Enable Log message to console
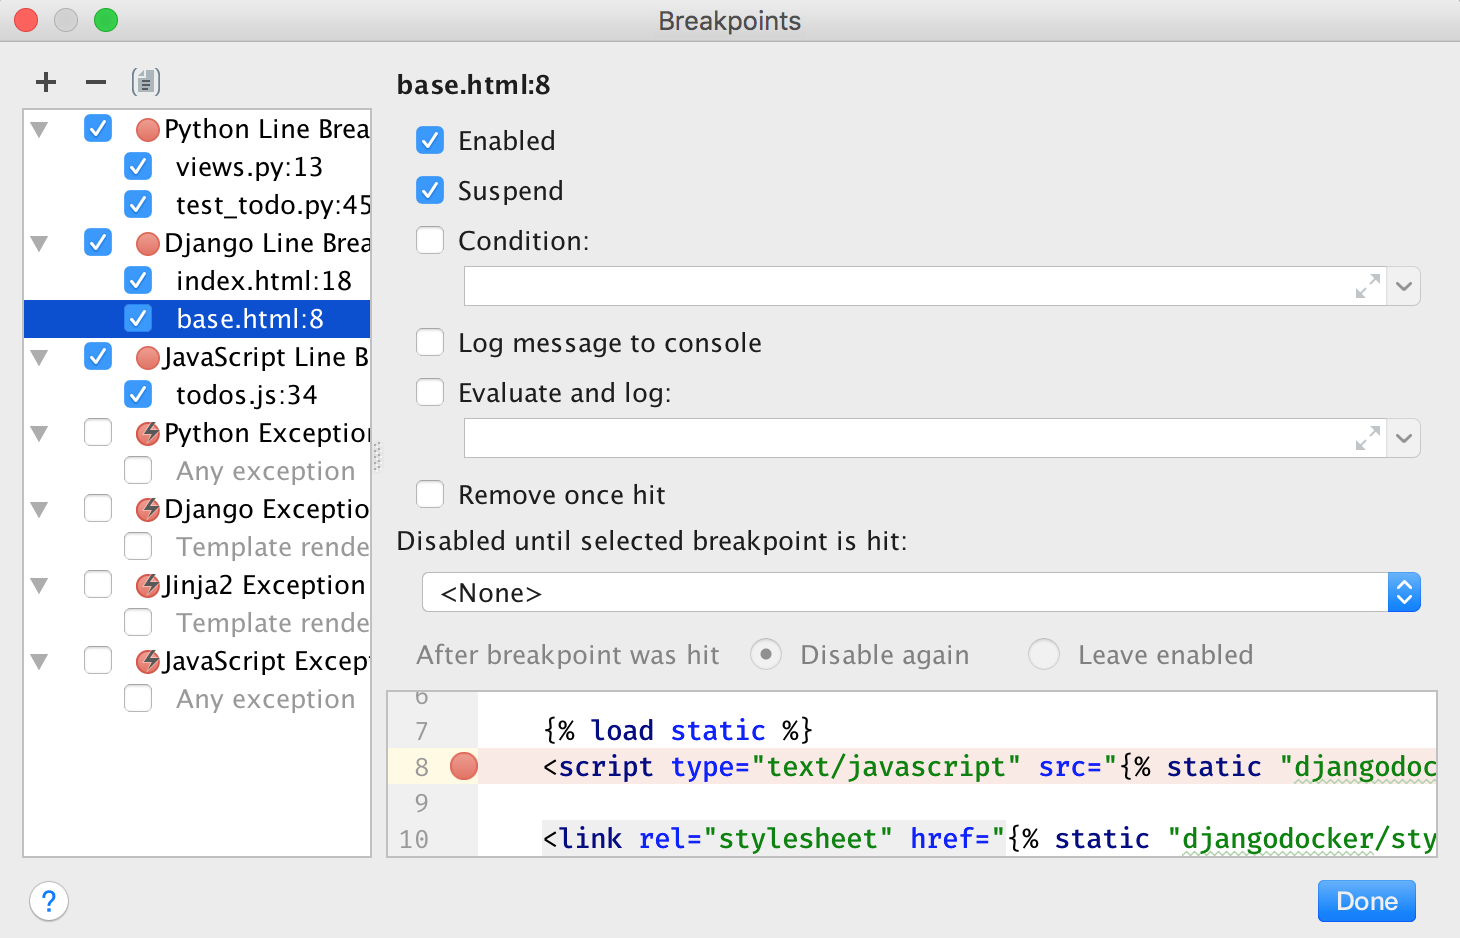This screenshot has height=938, width=1460. (430, 343)
